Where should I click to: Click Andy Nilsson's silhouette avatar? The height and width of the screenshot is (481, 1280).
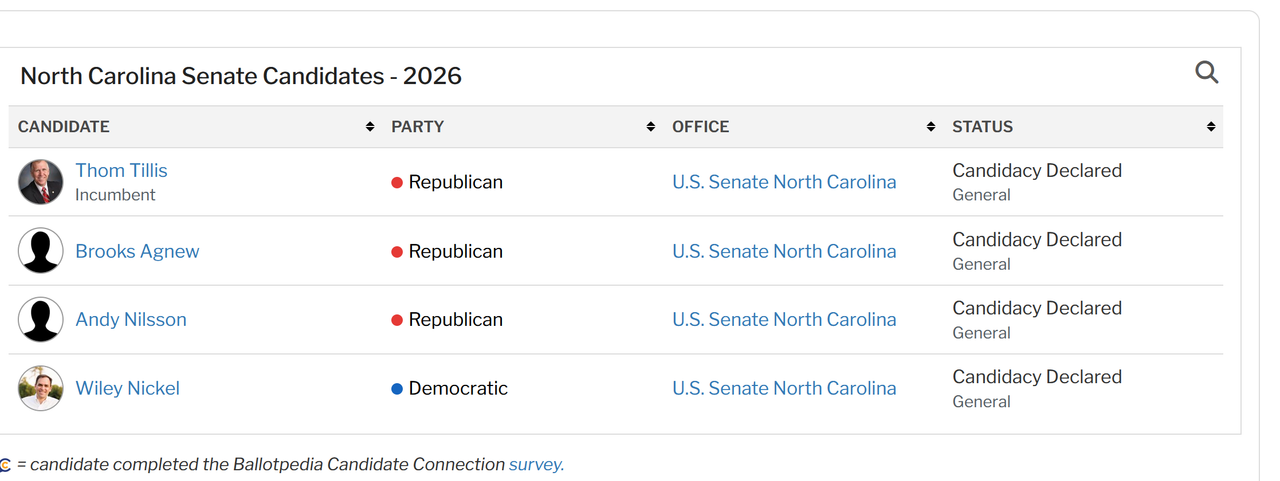pyautogui.click(x=41, y=320)
